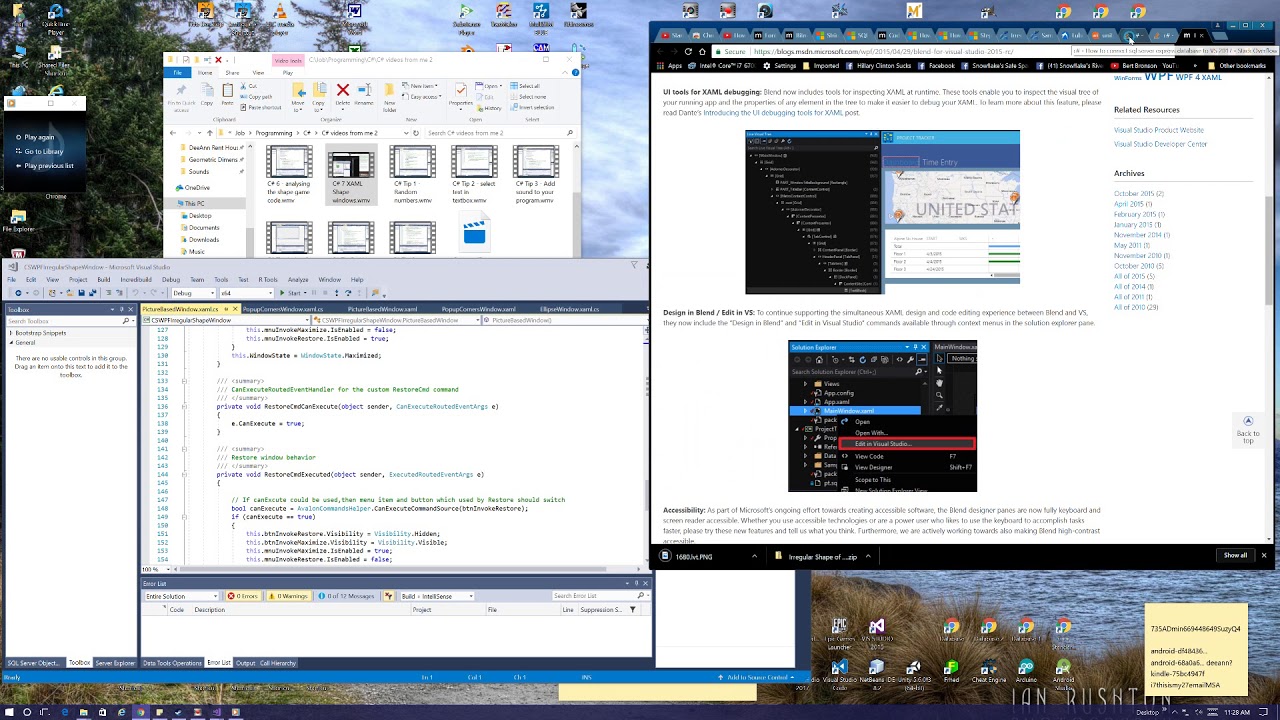1280x720 pixels.
Task: Click the Save All icon in Visual Studio toolbar
Action: coord(94,293)
